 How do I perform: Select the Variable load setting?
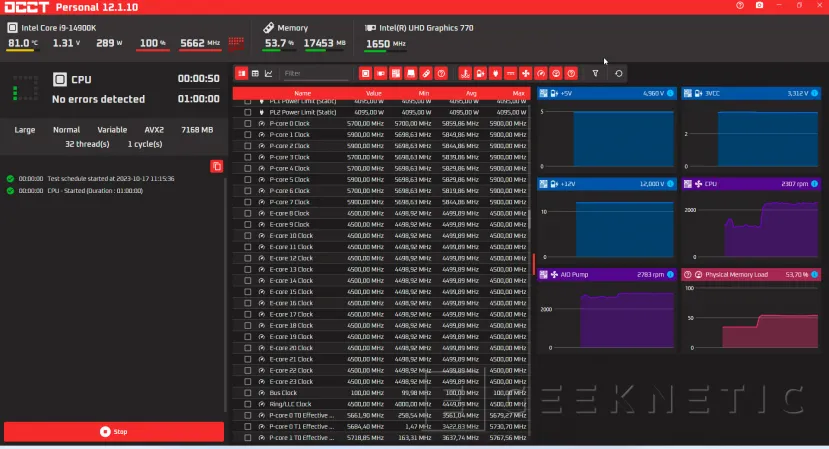[112, 130]
